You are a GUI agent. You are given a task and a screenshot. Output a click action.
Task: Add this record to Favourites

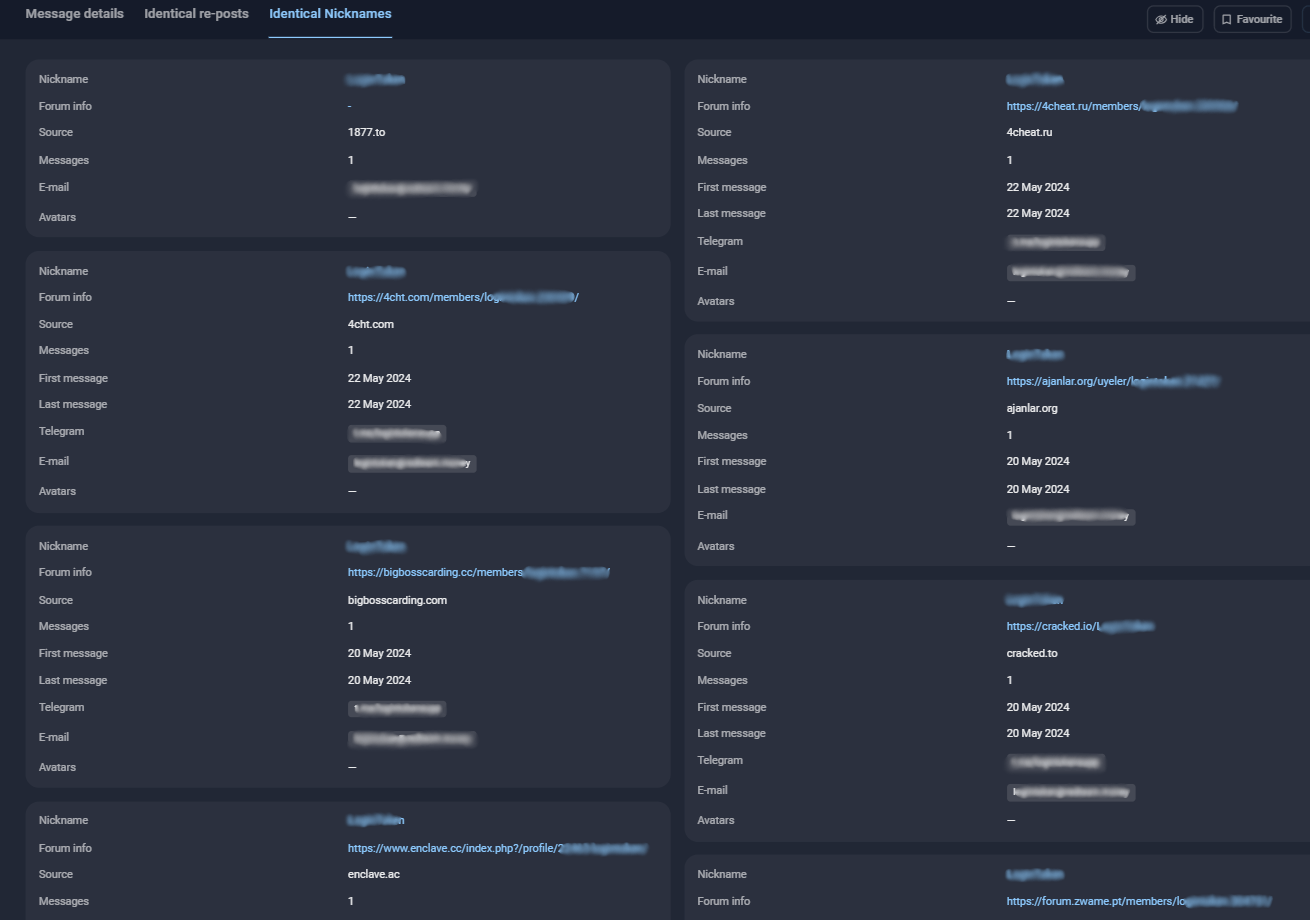coord(1251,18)
